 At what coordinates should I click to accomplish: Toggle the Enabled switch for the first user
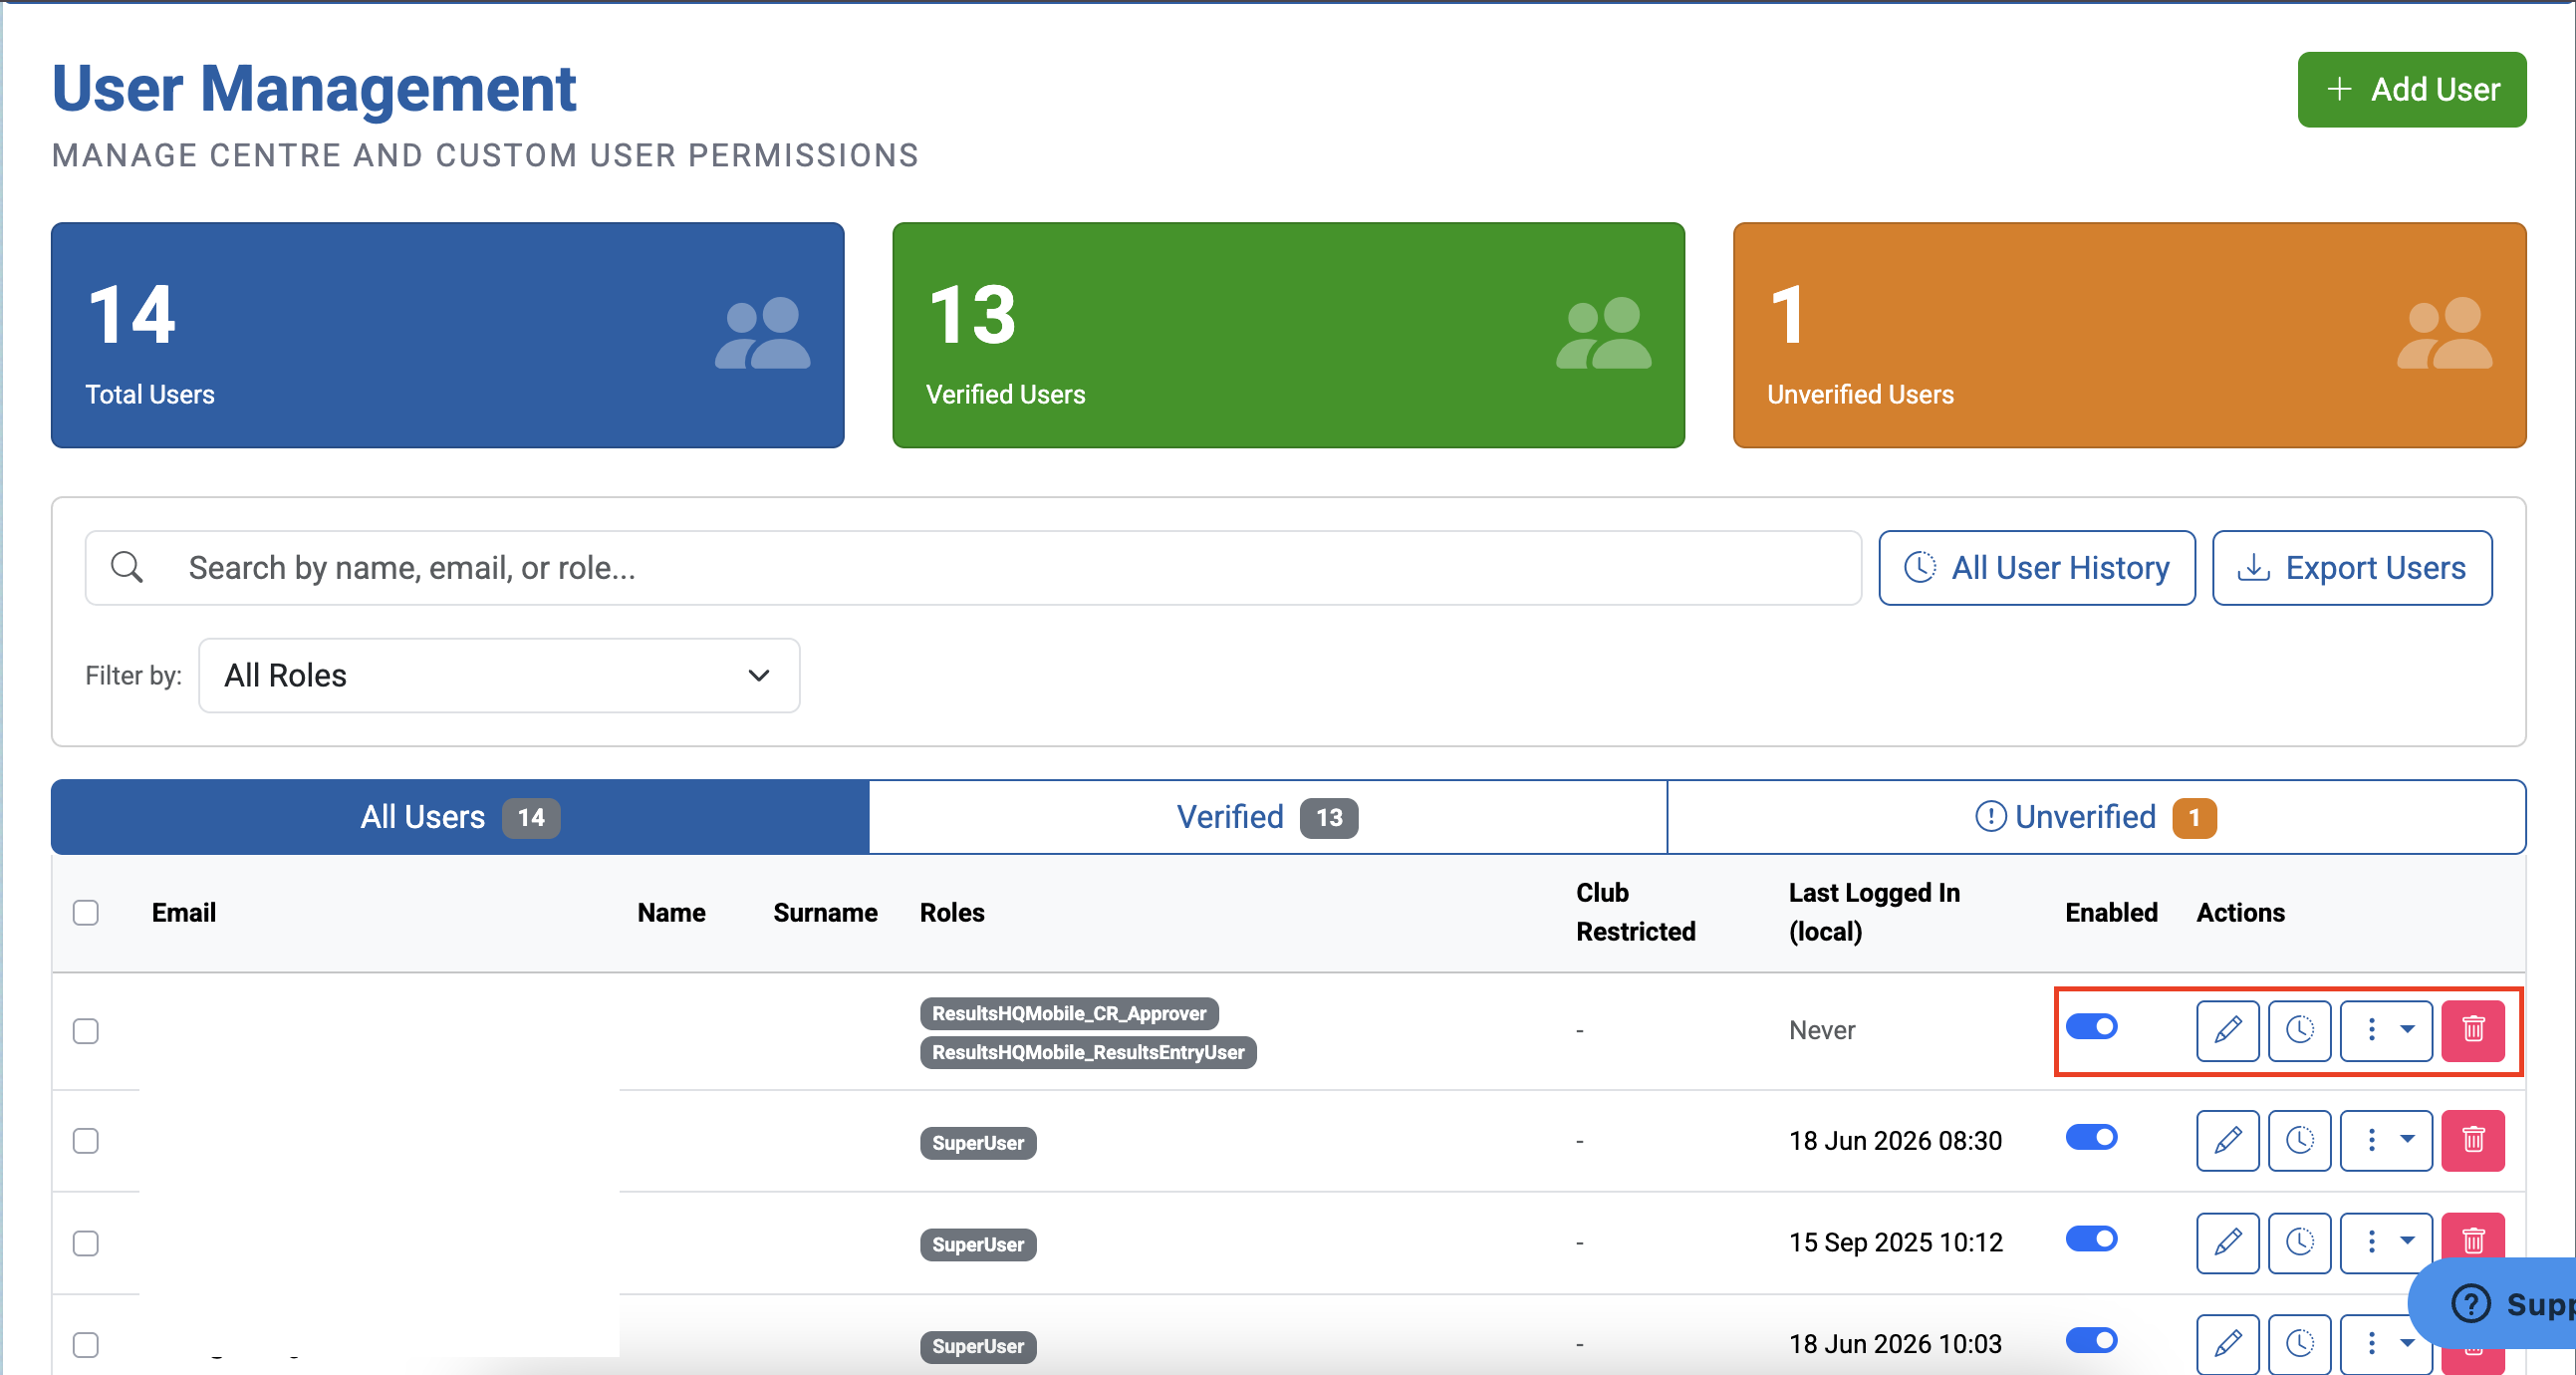pyautogui.click(x=2091, y=1027)
